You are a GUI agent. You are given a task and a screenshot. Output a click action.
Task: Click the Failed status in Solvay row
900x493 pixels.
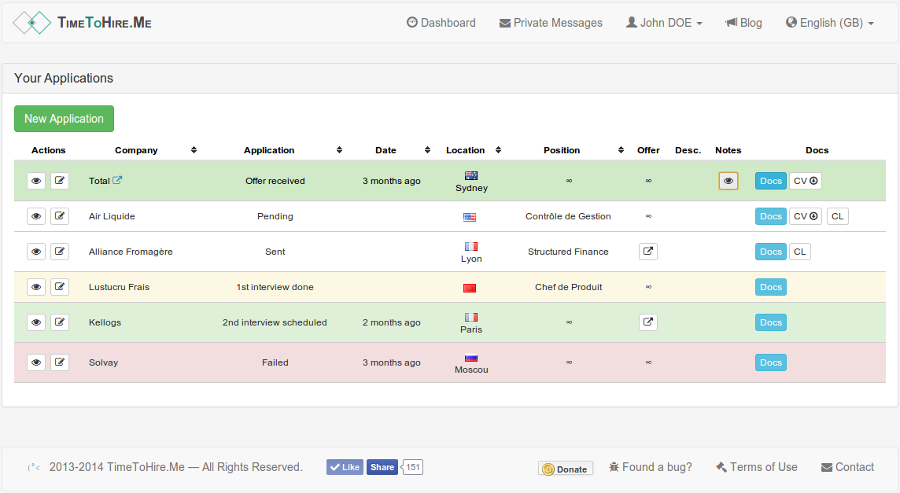coord(275,363)
